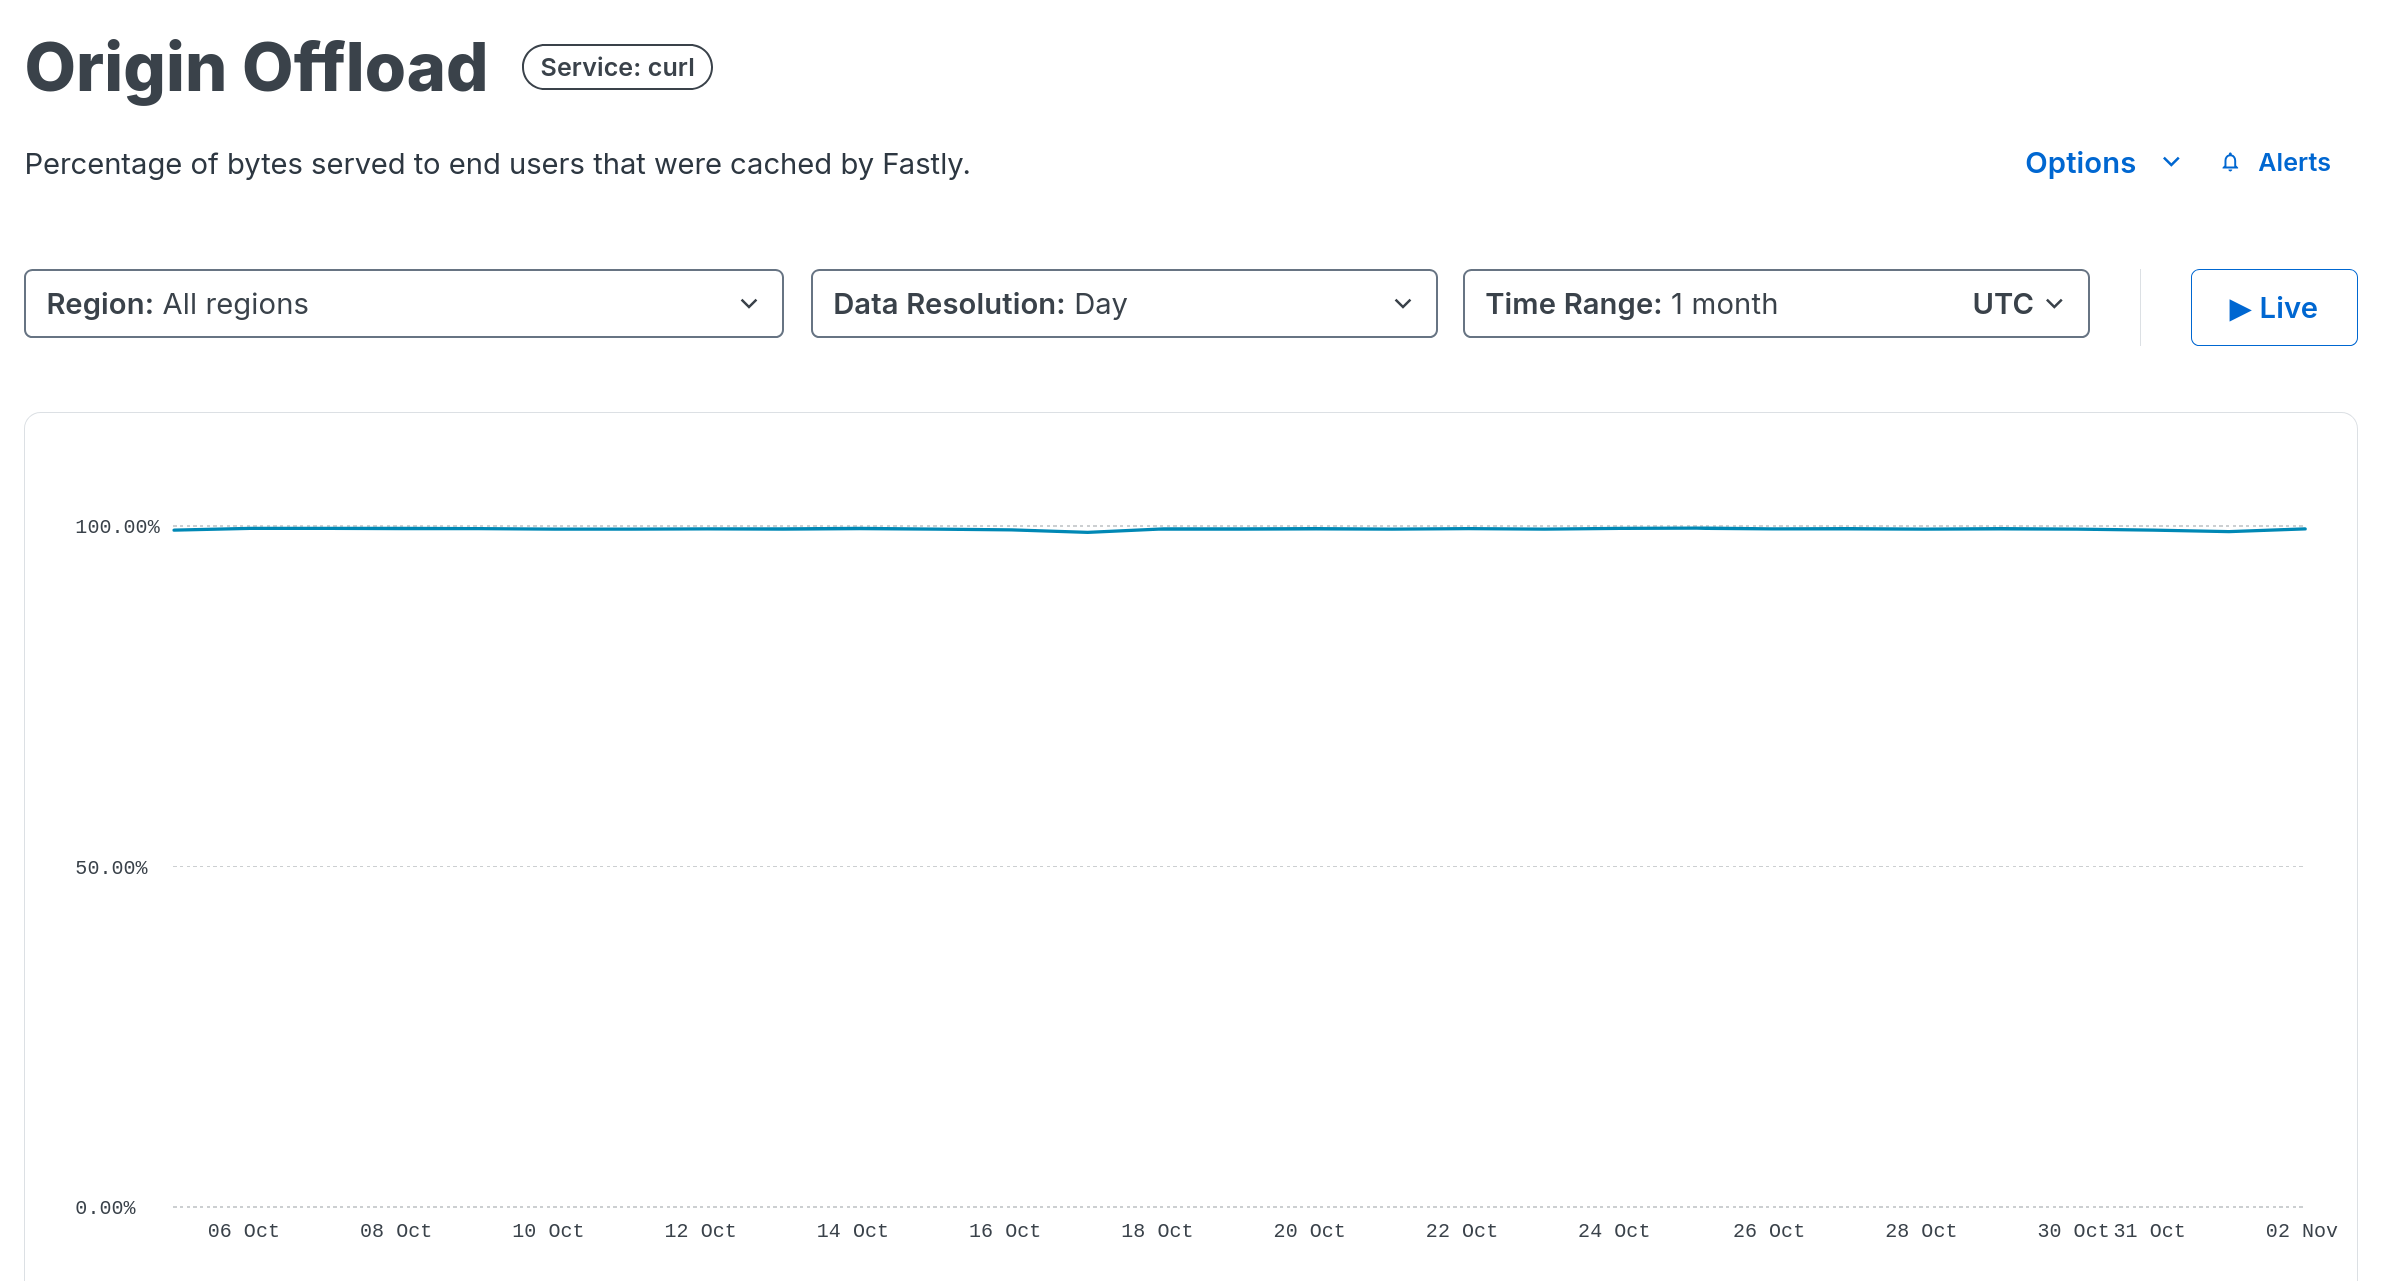This screenshot has height=1281, width=2401.
Task: Click the chevron in Data Resolution dropdown
Action: coord(1403,304)
